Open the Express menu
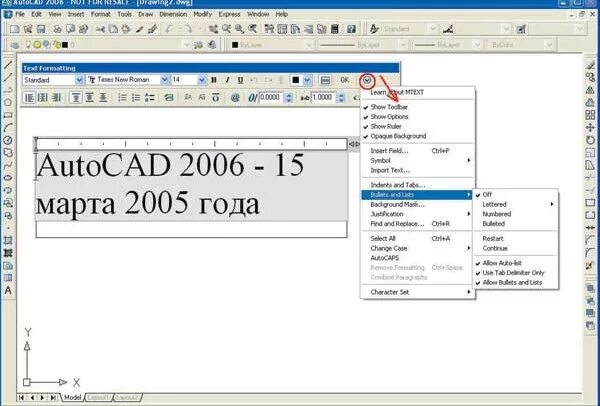 [229, 14]
